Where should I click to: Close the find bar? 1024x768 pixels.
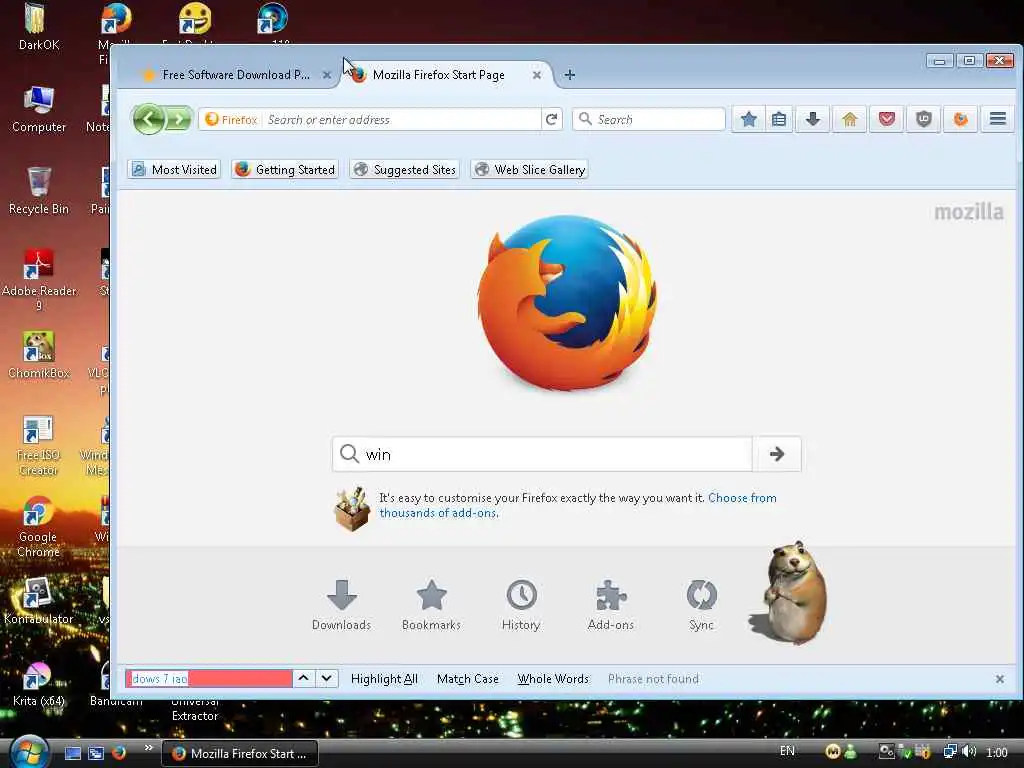click(x=1000, y=679)
